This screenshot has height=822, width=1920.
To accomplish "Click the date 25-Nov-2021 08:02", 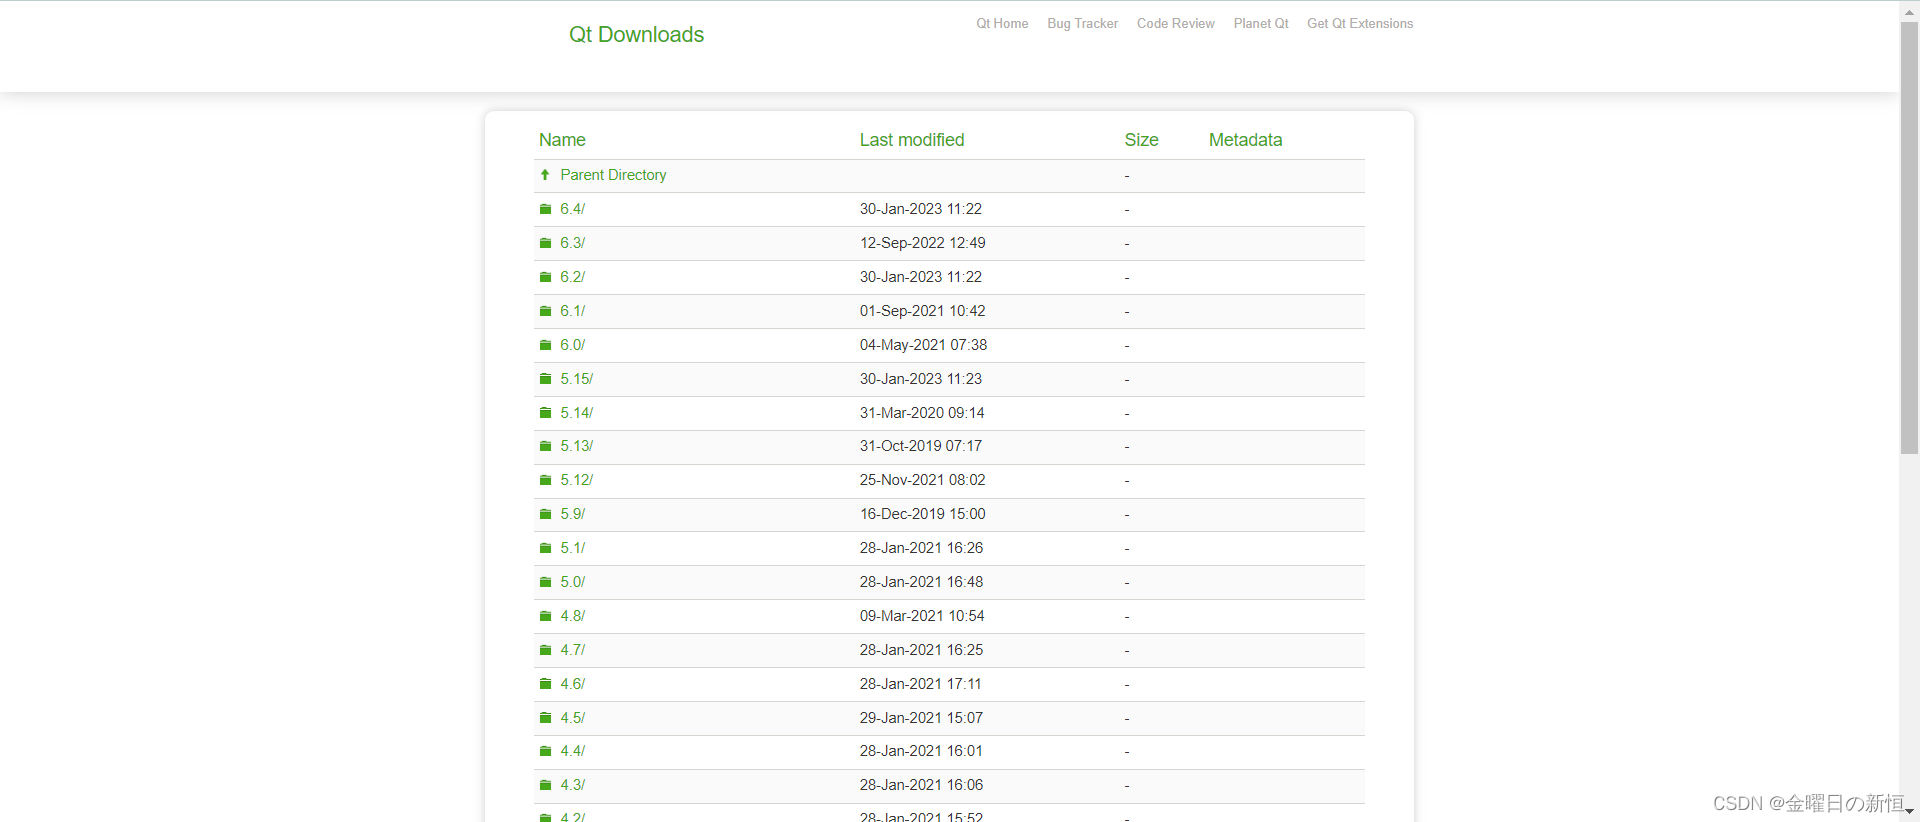I will pyautogui.click(x=923, y=480).
